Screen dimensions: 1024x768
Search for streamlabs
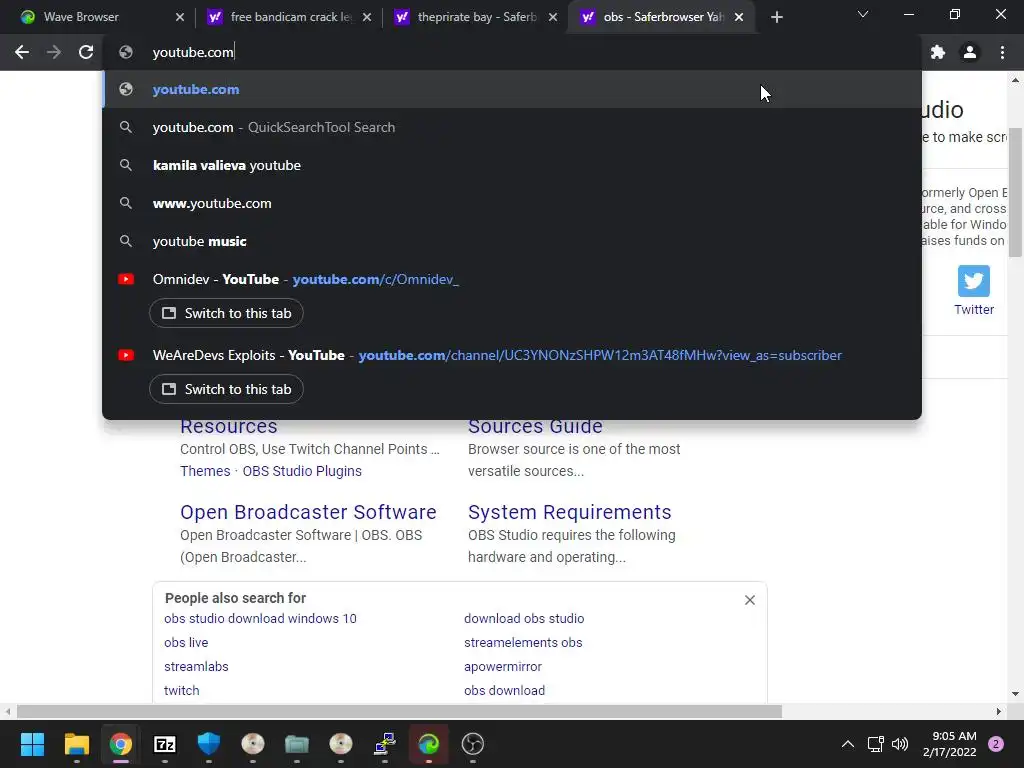click(196, 667)
